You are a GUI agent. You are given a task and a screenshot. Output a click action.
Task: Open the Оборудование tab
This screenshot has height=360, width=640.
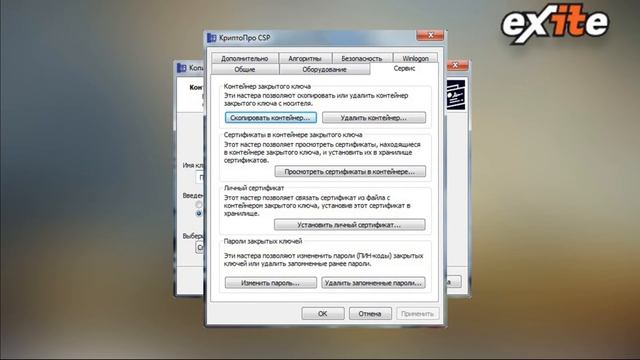[324, 69]
